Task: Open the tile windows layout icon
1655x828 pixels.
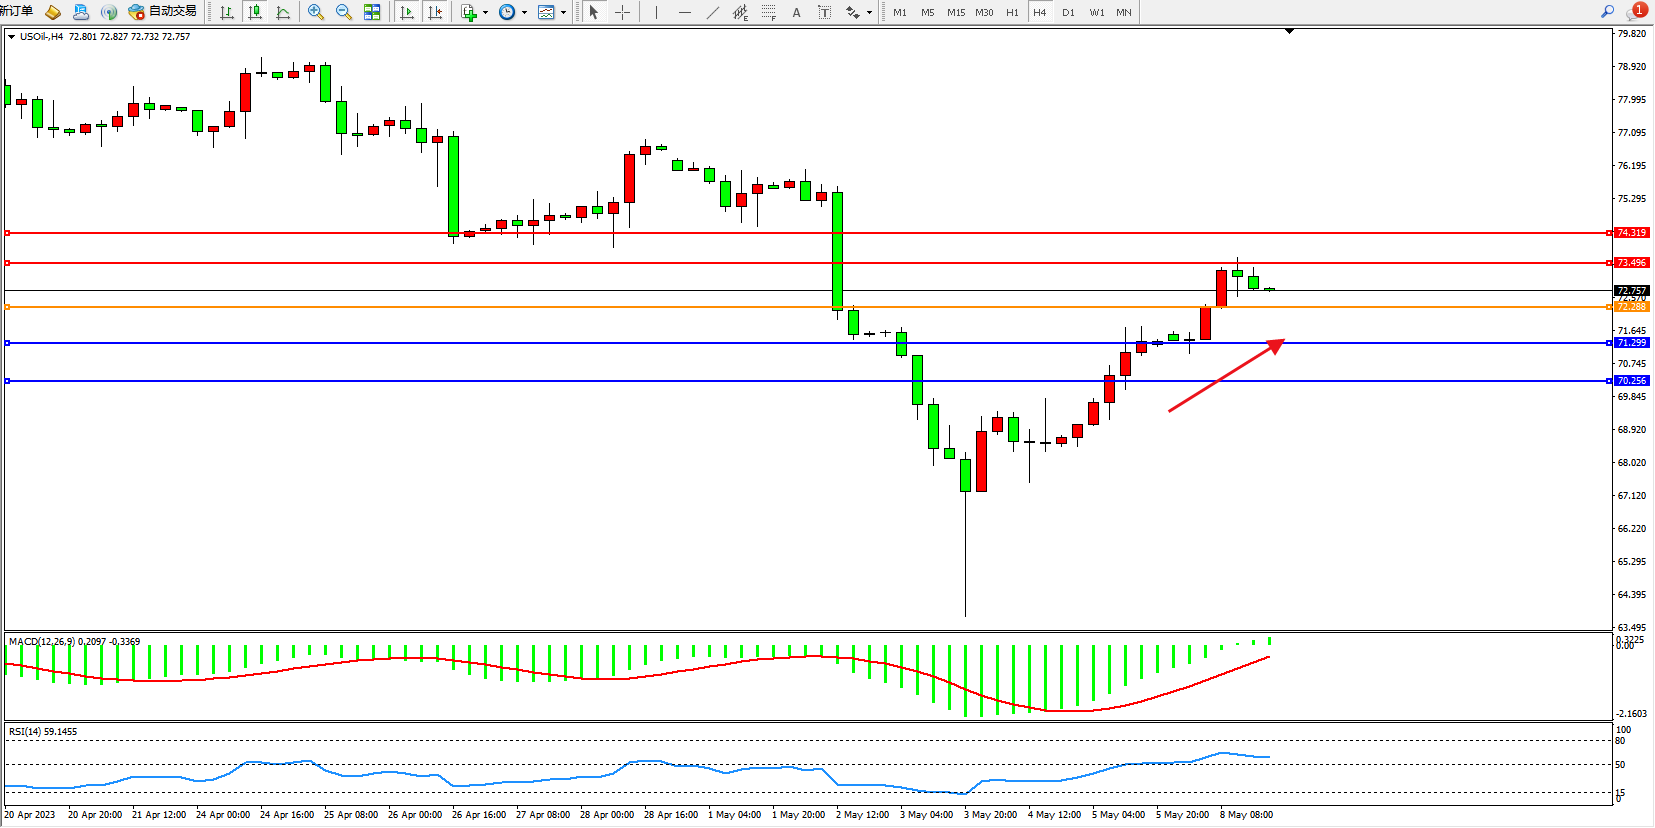Action: click(372, 12)
